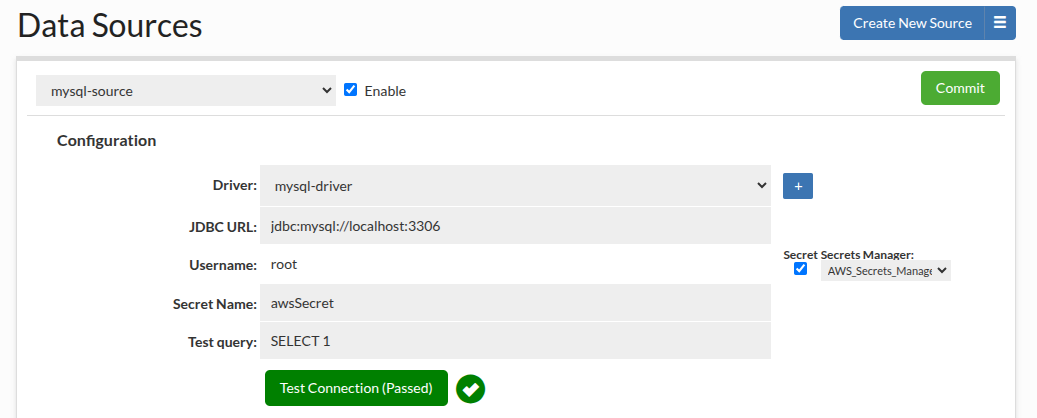Focus the JDBC URL input field

click(515, 226)
